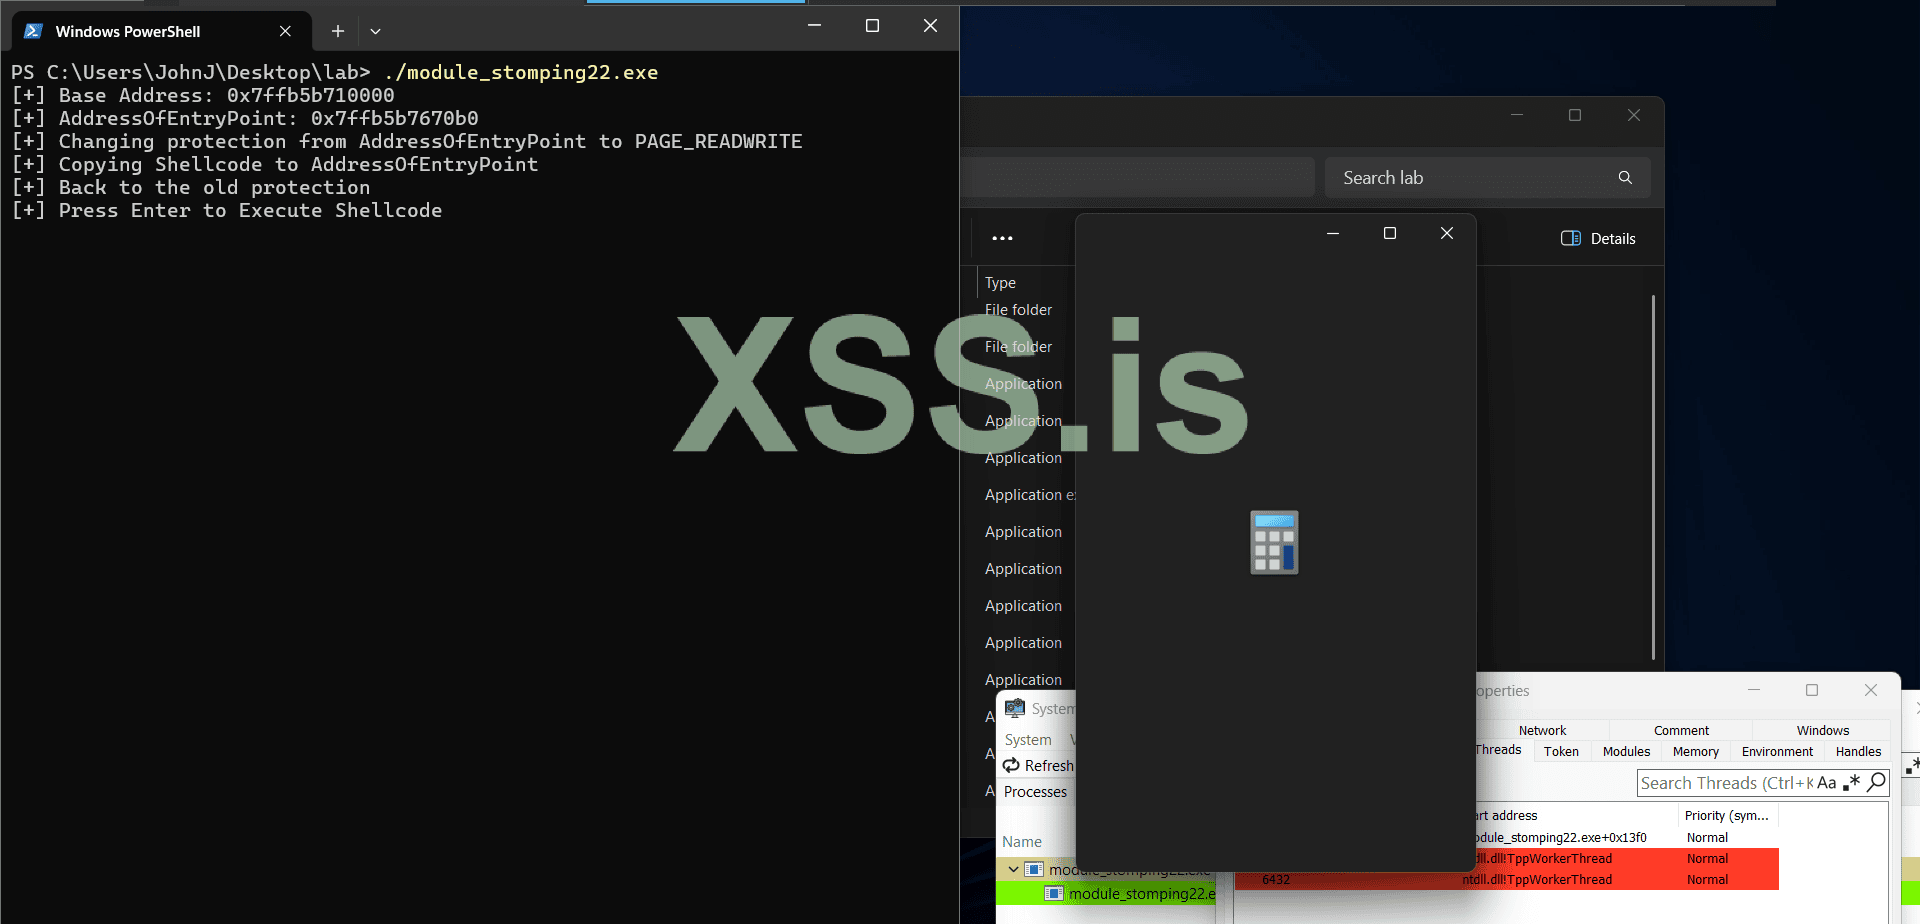Open the new tab dropdown in the terminal

[375, 31]
